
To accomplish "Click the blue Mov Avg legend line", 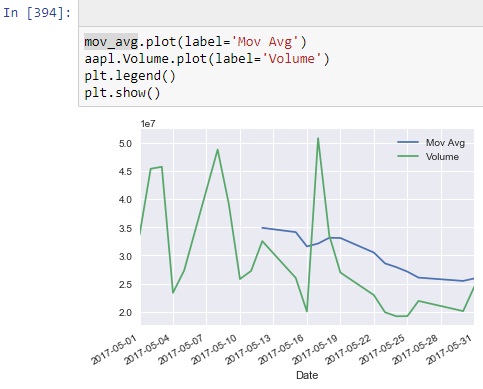I will (408, 142).
